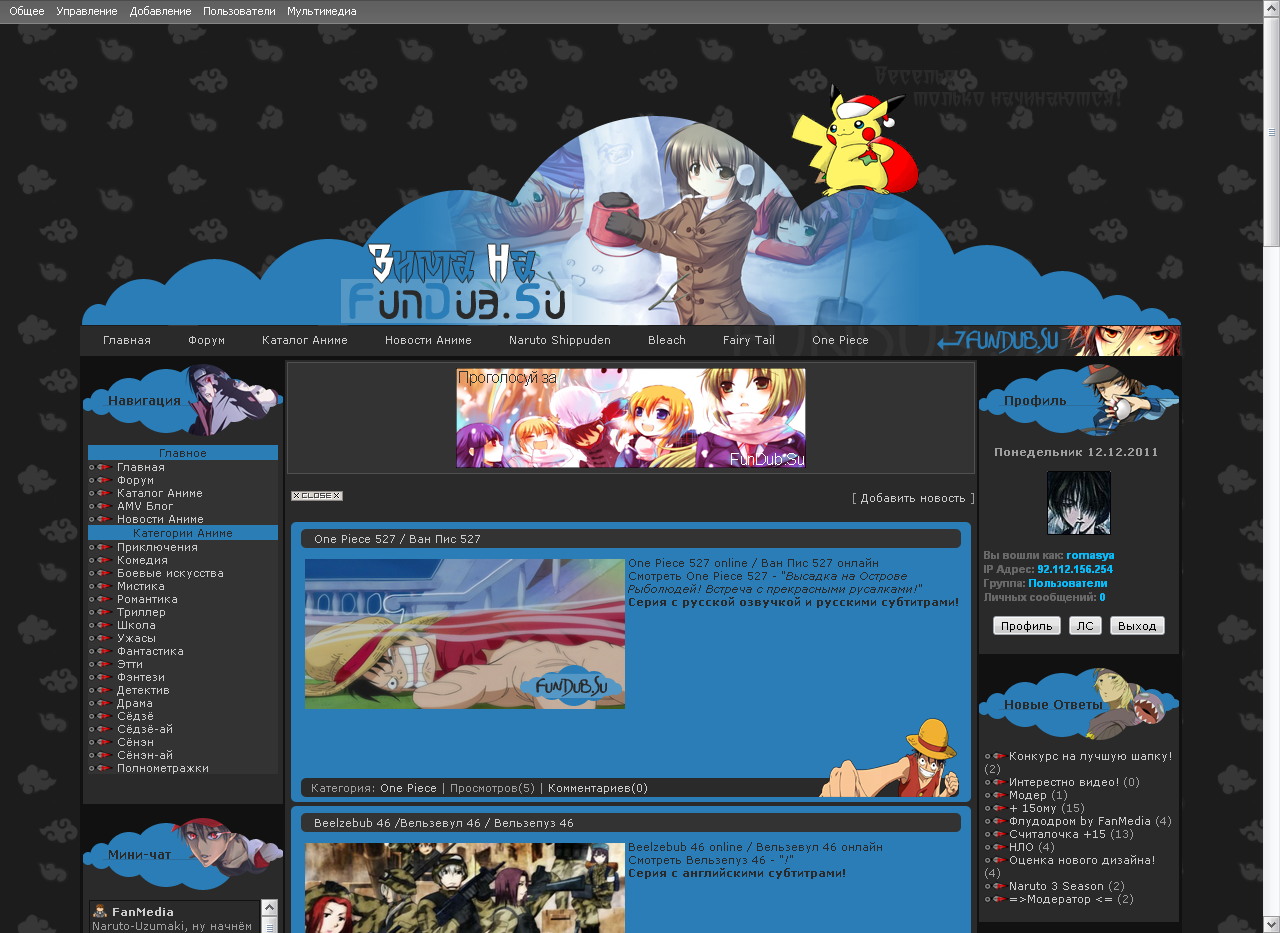
Task: Click the Проголосуй за voting banner
Action: point(631,418)
